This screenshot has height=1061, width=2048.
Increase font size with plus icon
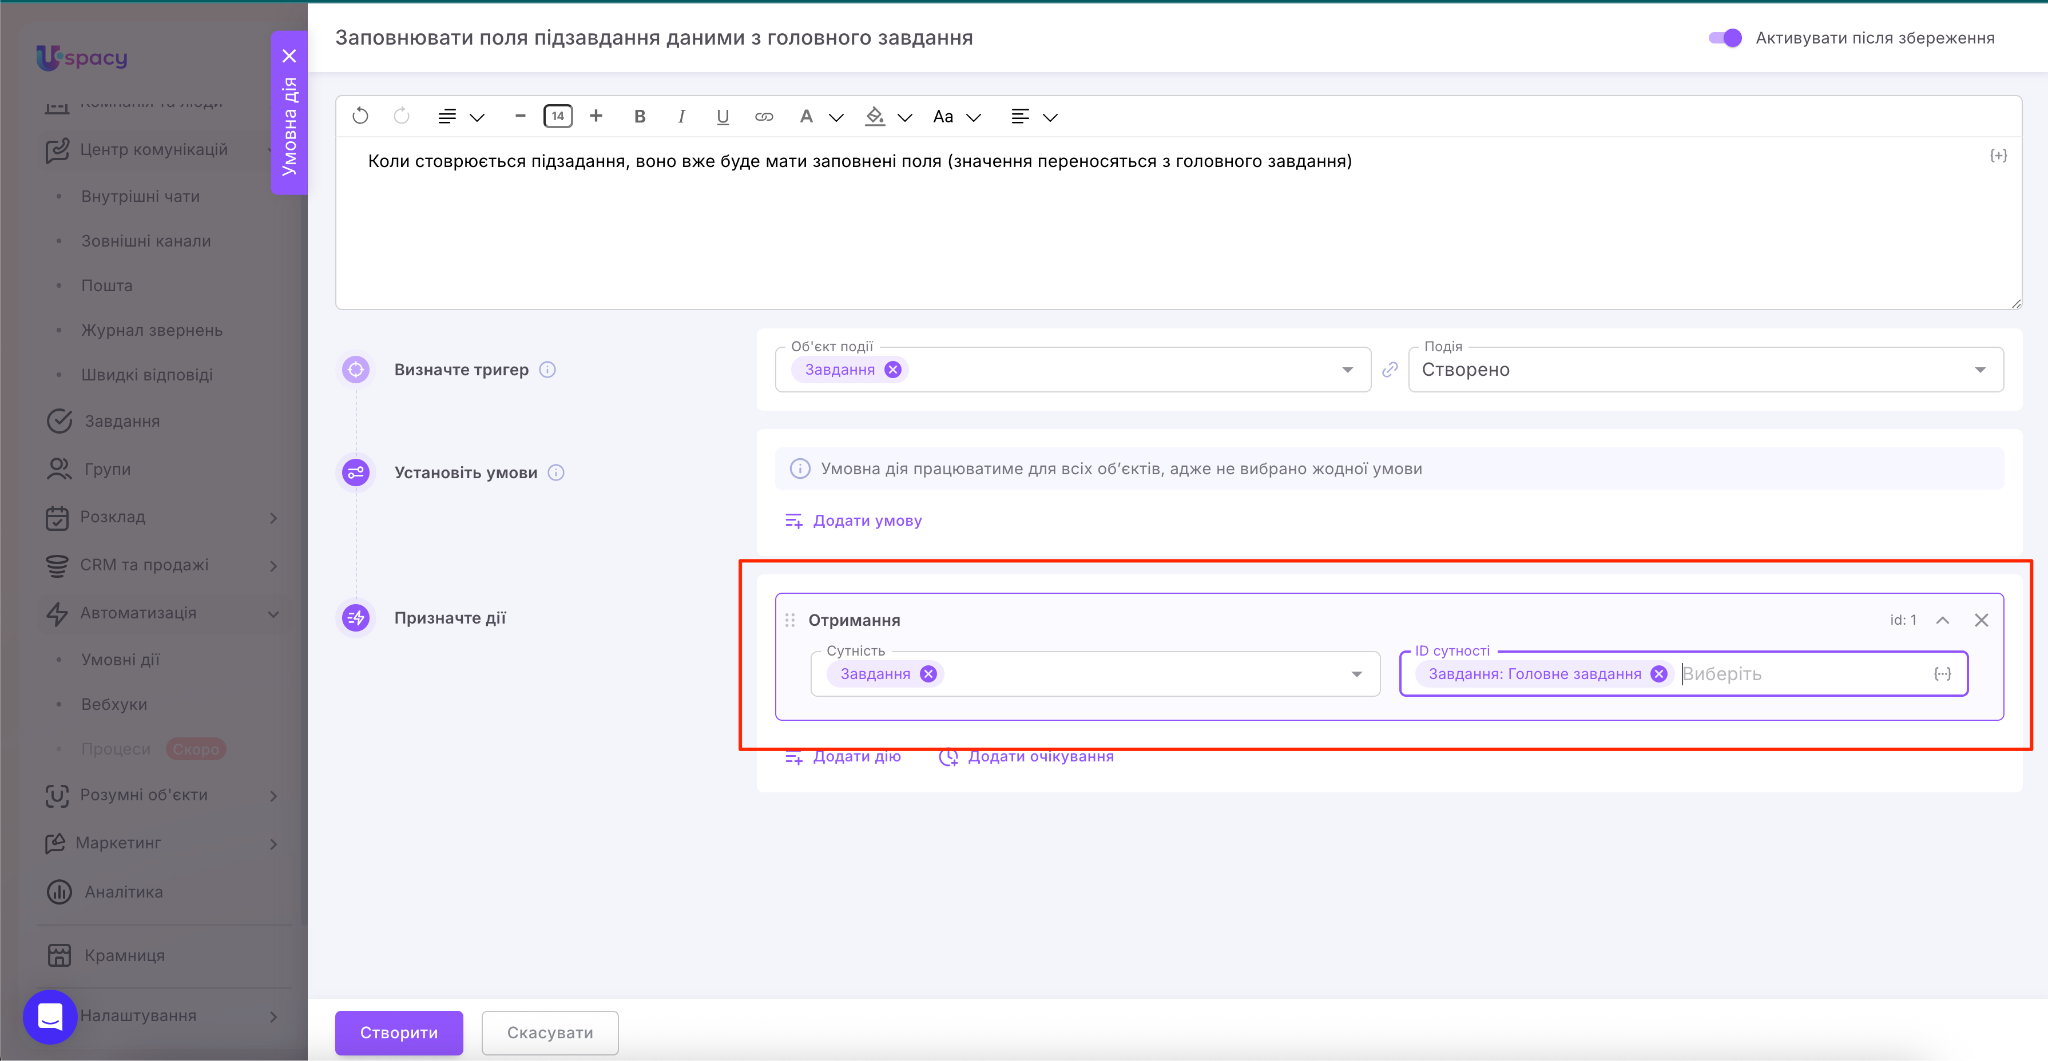pos(596,116)
